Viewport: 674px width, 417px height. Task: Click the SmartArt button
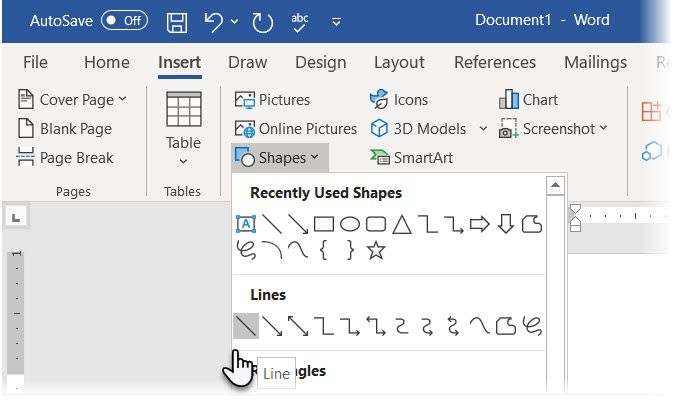[411, 158]
